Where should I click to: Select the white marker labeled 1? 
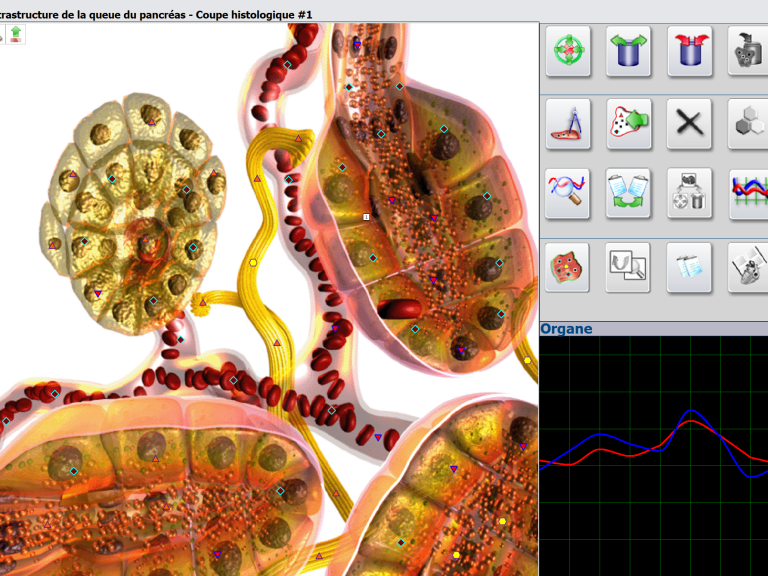(366, 216)
